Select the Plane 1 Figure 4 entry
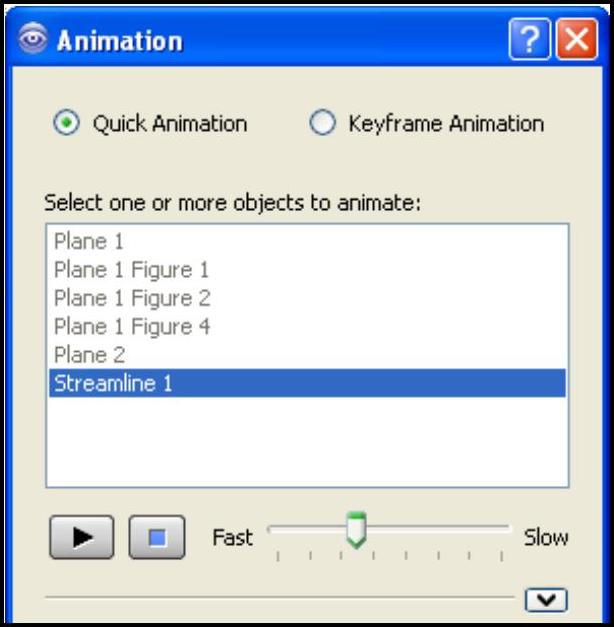 (131, 326)
